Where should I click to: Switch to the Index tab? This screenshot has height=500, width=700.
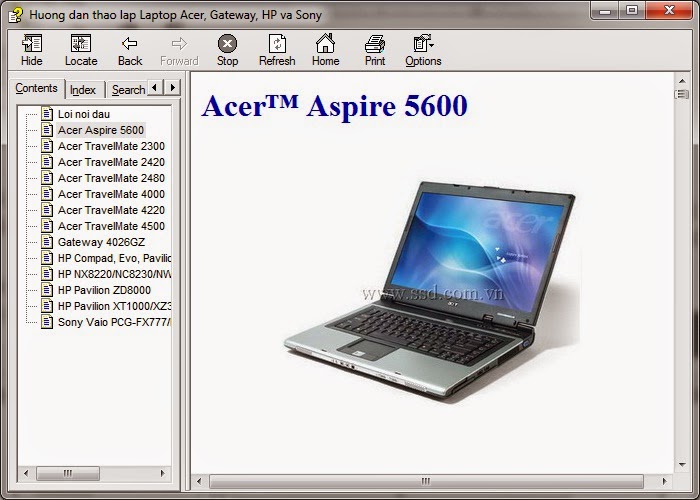pos(83,90)
